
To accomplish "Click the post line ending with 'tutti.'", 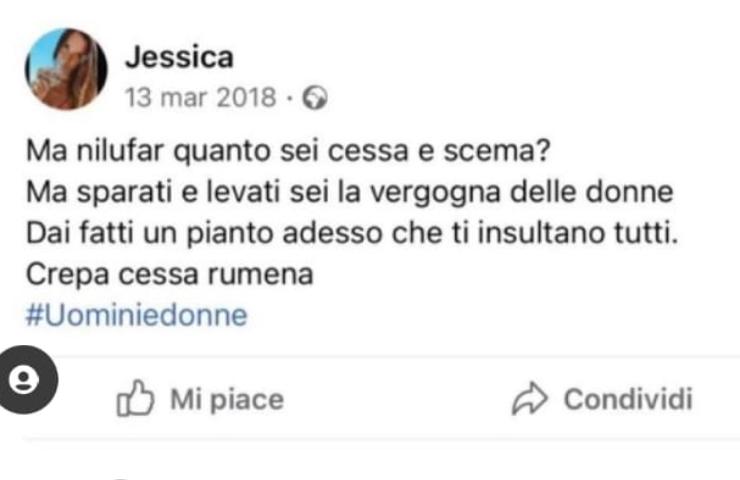I will click(x=352, y=234).
